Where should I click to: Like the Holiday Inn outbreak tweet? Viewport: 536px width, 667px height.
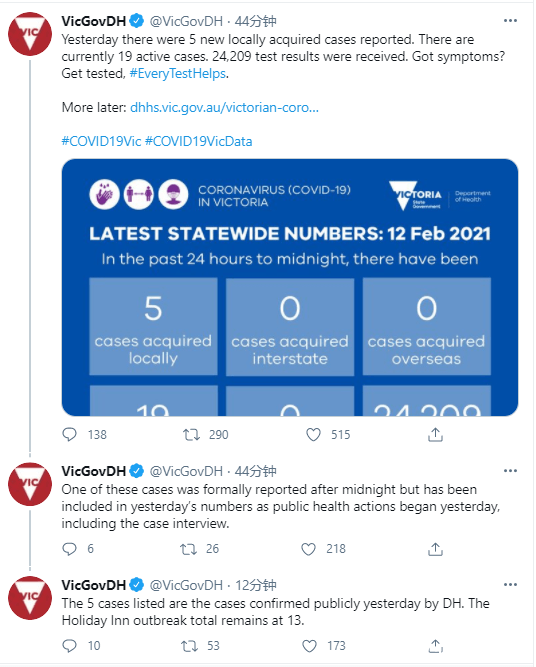pyautogui.click(x=309, y=646)
